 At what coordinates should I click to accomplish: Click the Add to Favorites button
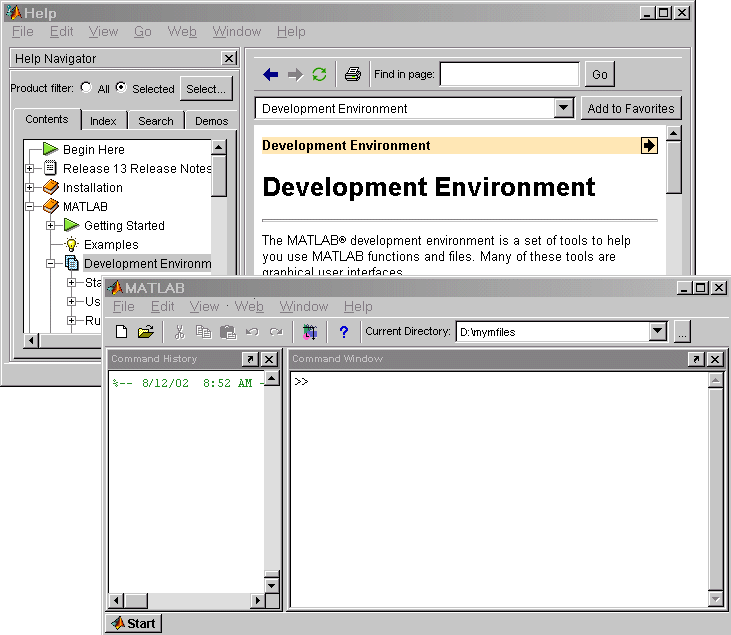pyautogui.click(x=630, y=109)
